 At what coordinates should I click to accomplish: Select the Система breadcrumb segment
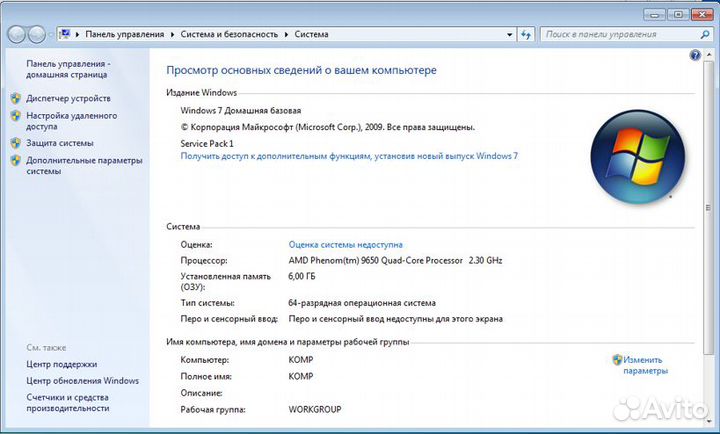click(311, 34)
